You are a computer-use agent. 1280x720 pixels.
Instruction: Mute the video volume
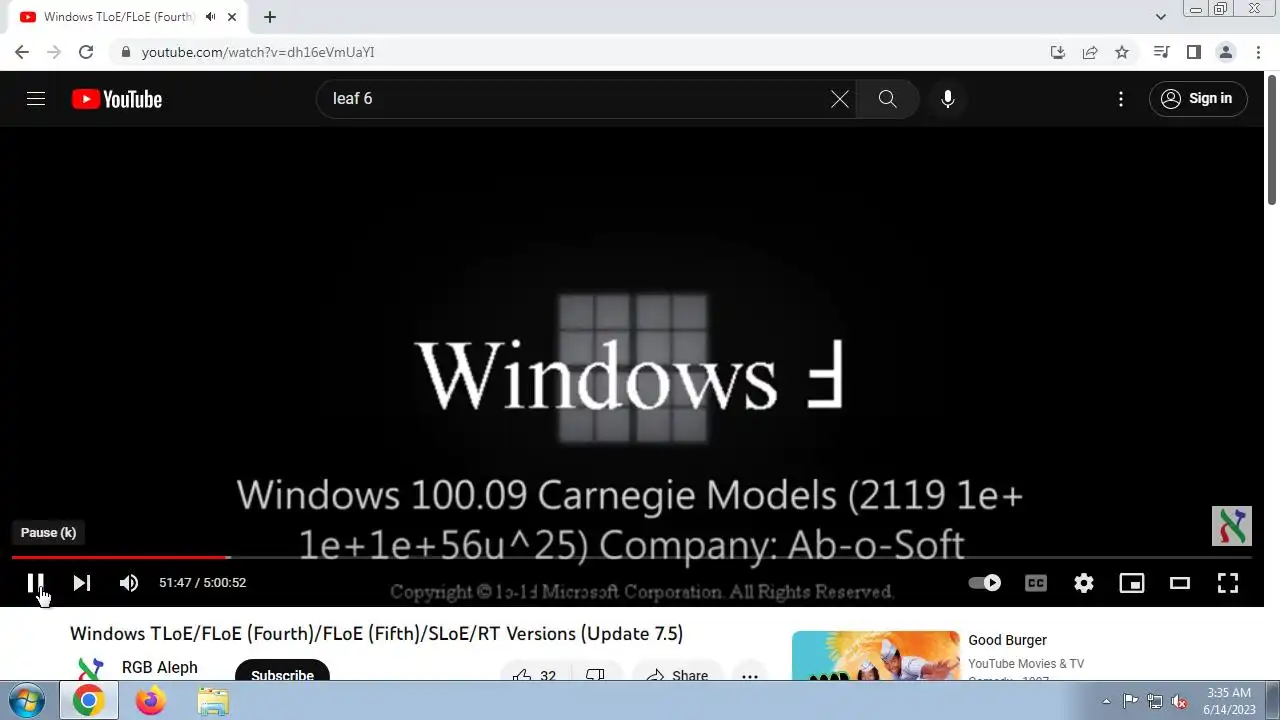(129, 583)
